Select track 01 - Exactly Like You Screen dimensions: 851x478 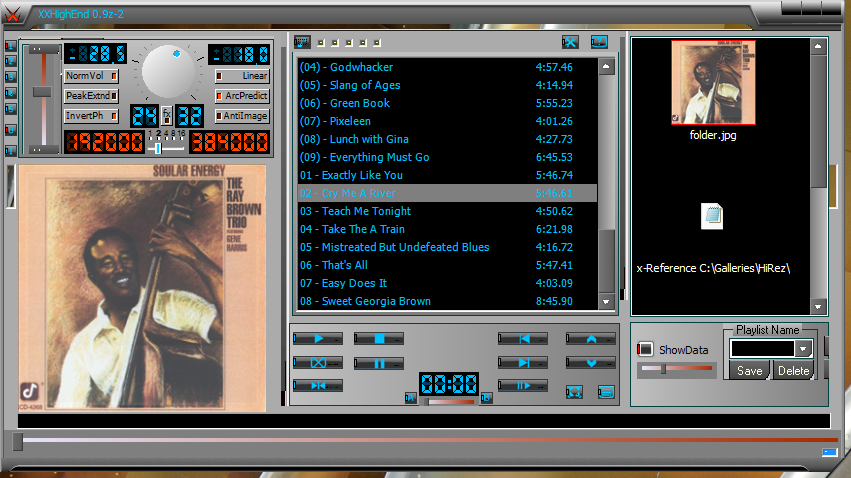pyautogui.click(x=448, y=175)
